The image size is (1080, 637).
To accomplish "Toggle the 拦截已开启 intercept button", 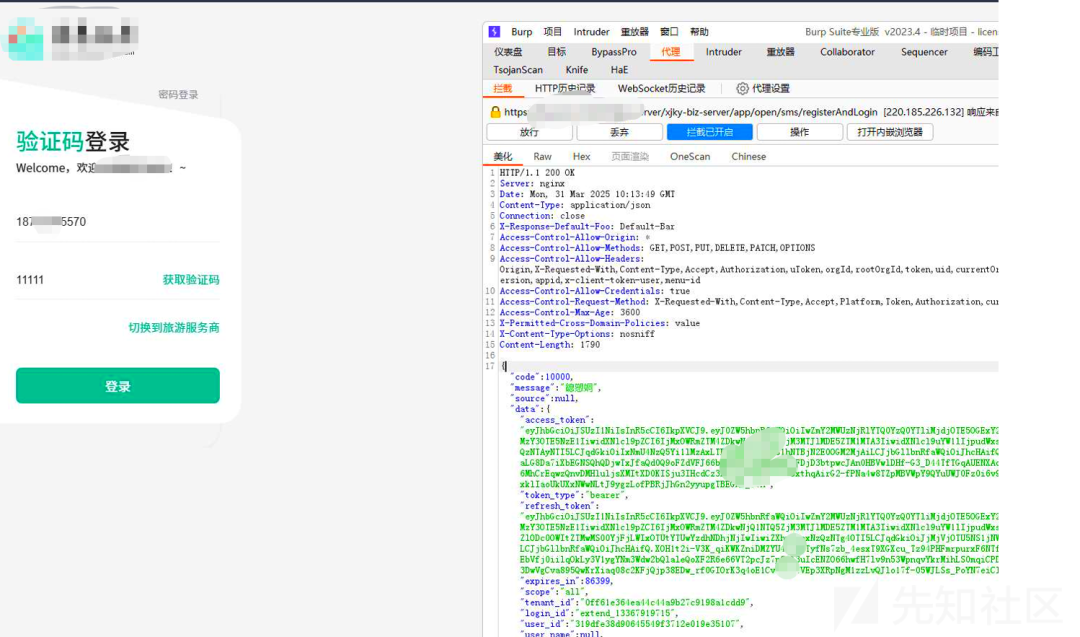I will click(x=708, y=132).
